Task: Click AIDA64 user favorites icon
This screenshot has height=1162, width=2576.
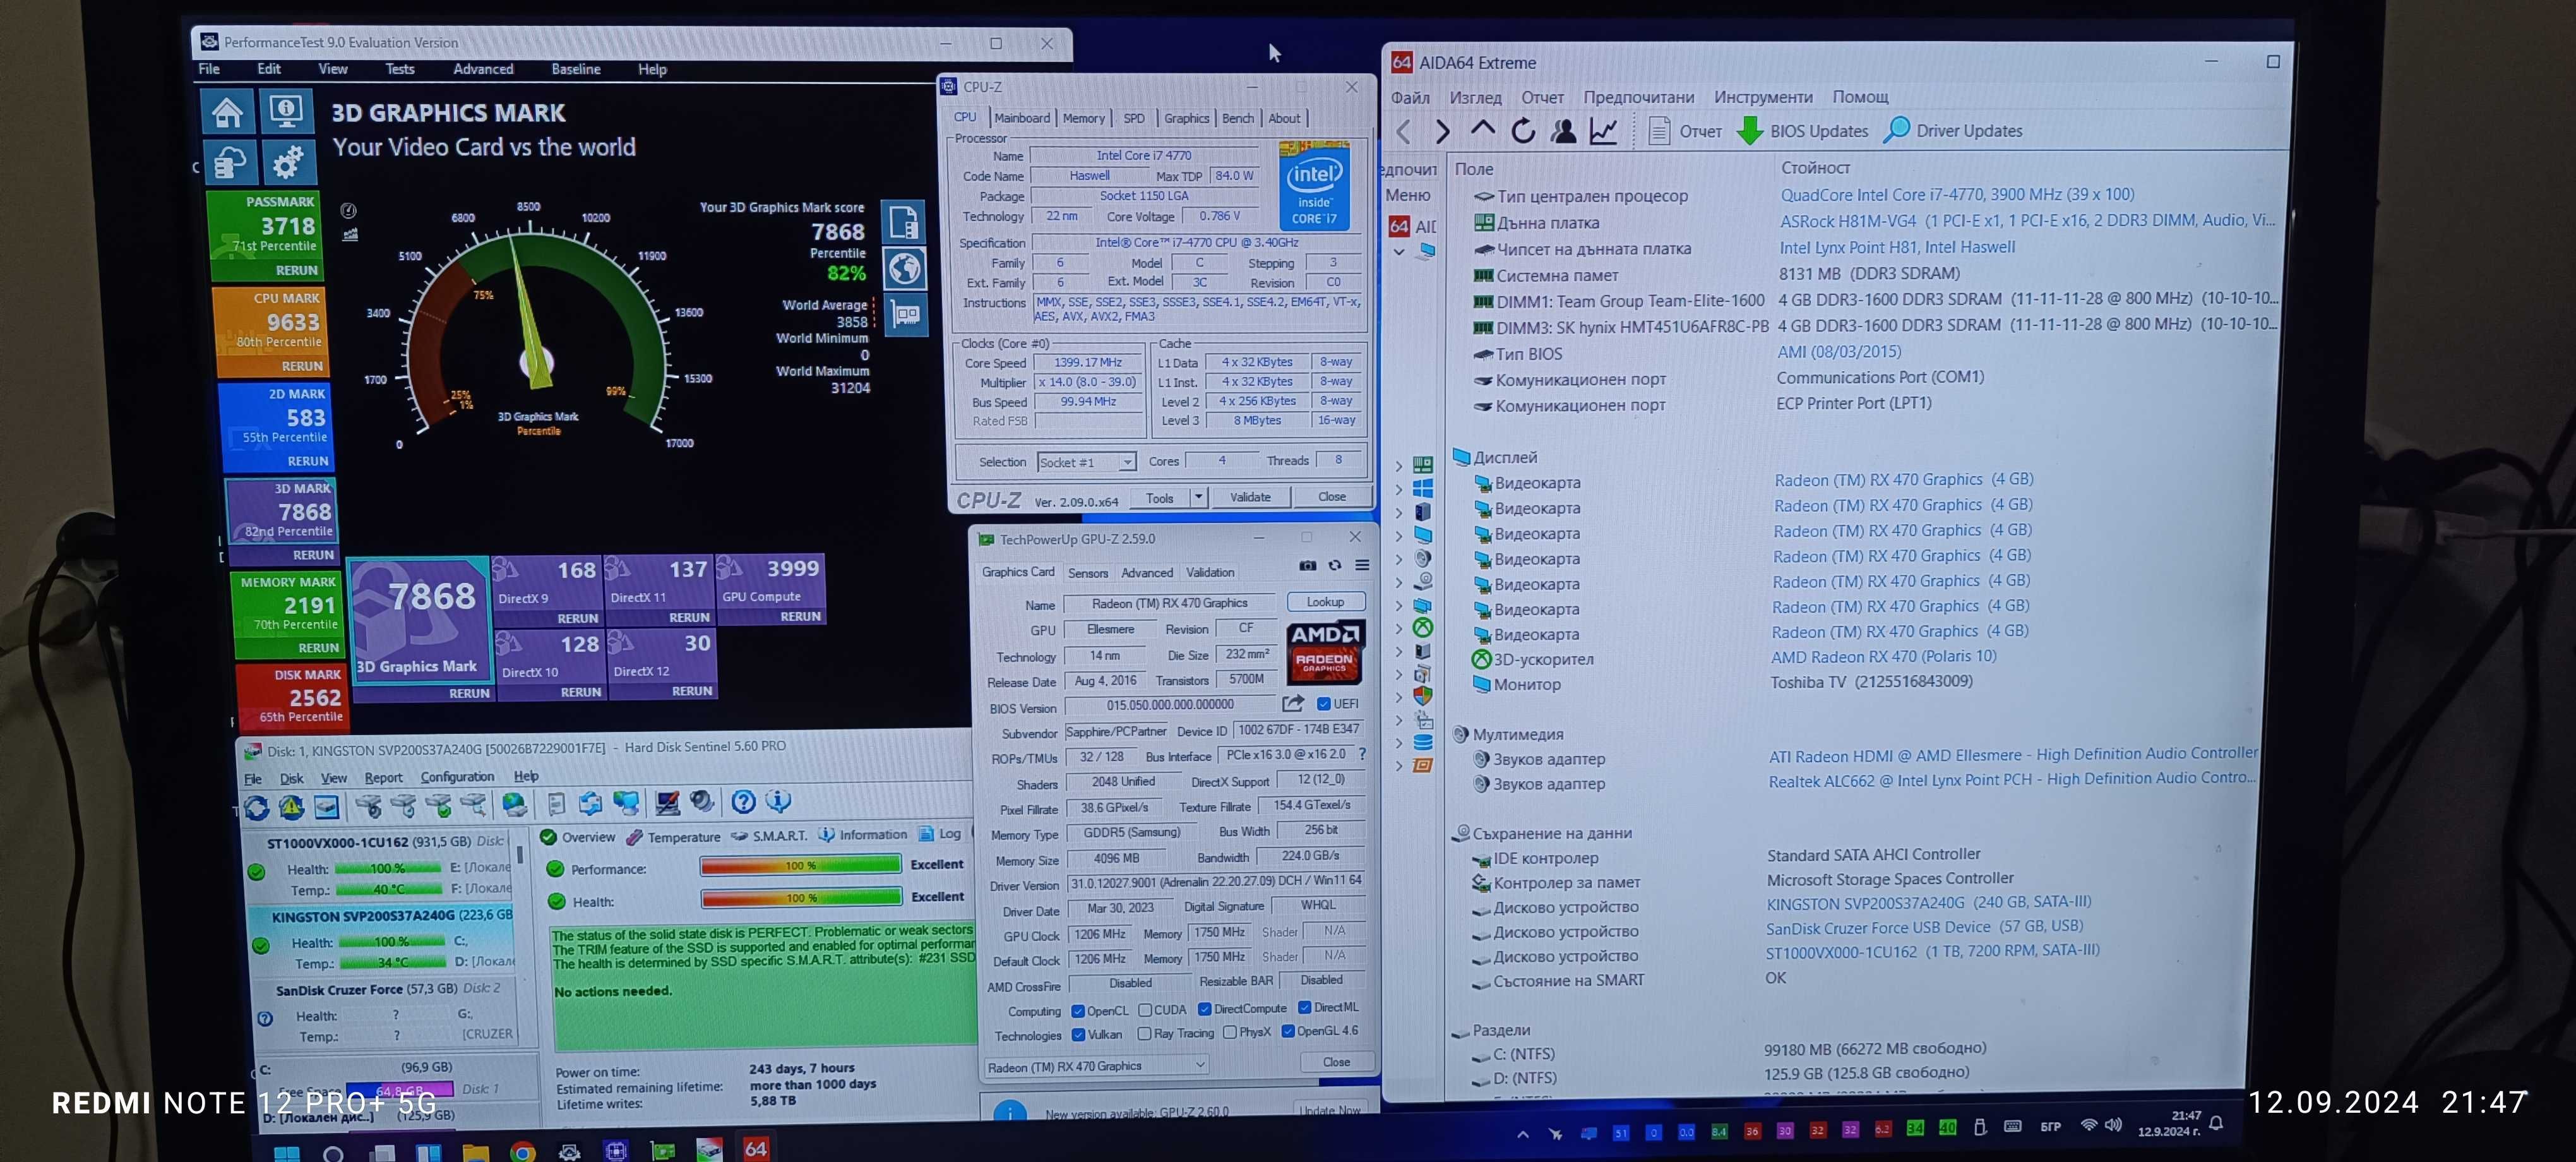Action: click(1563, 131)
